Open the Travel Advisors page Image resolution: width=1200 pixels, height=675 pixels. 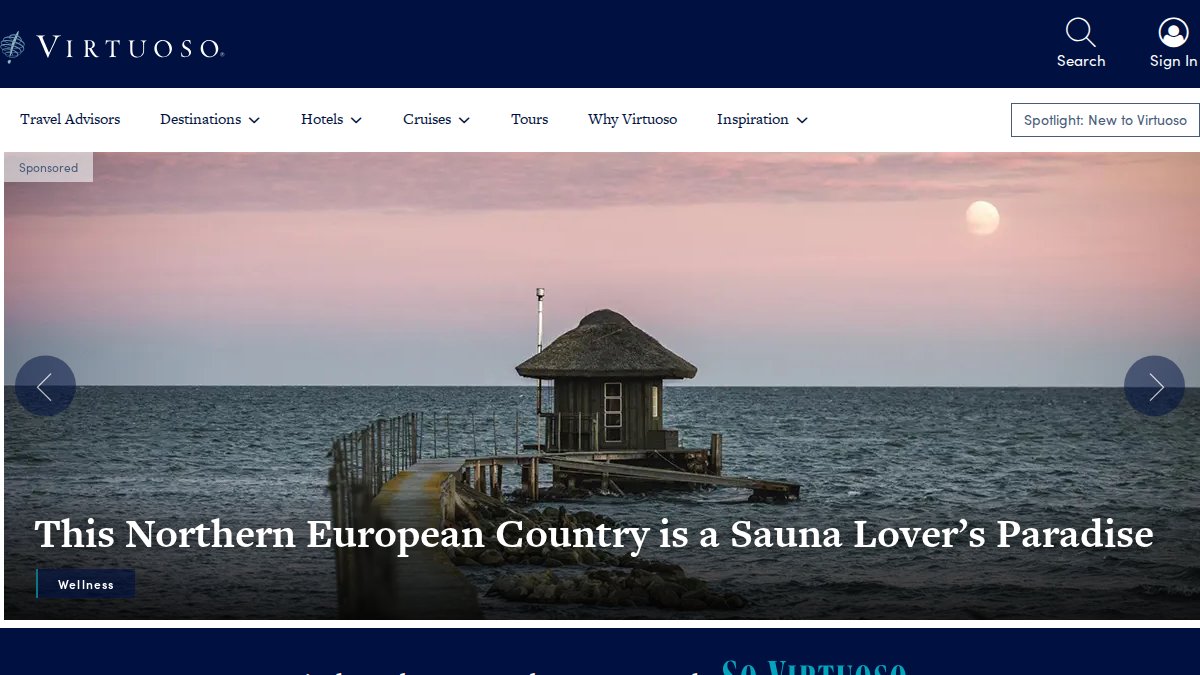tap(70, 119)
